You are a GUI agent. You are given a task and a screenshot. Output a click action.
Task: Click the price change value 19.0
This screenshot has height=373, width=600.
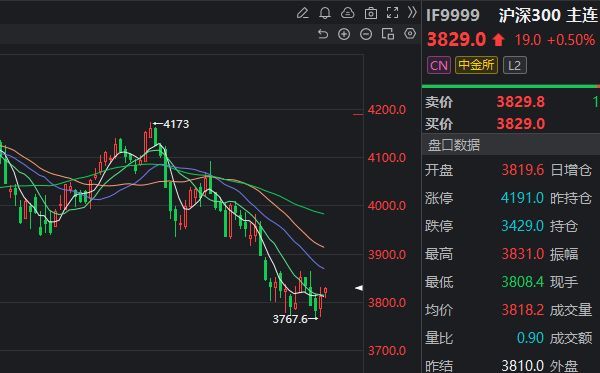click(x=528, y=40)
